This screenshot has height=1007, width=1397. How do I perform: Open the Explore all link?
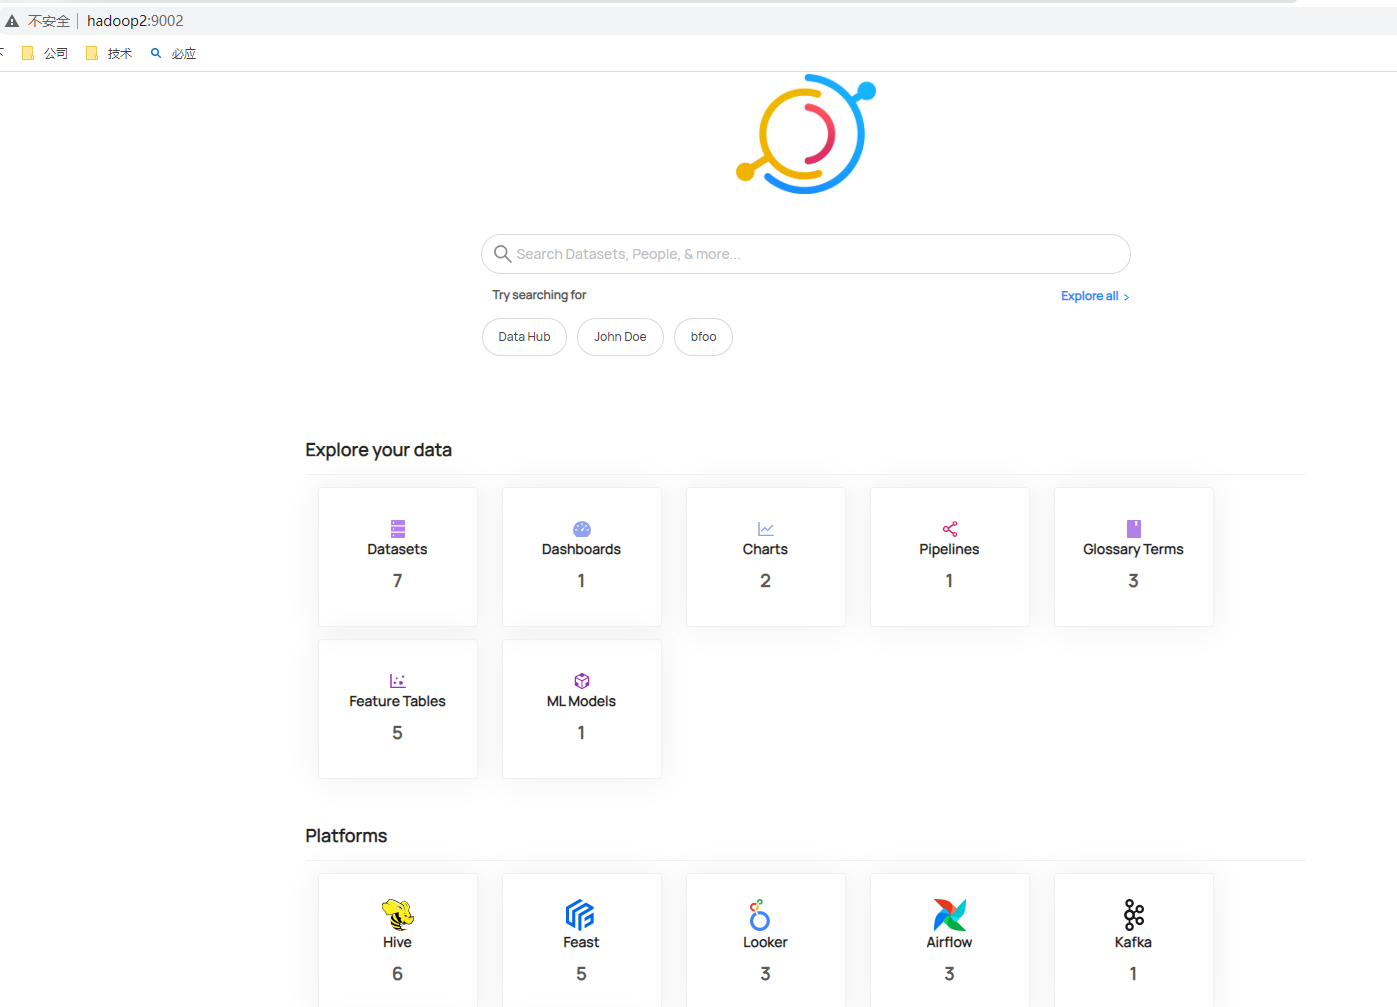1095,296
